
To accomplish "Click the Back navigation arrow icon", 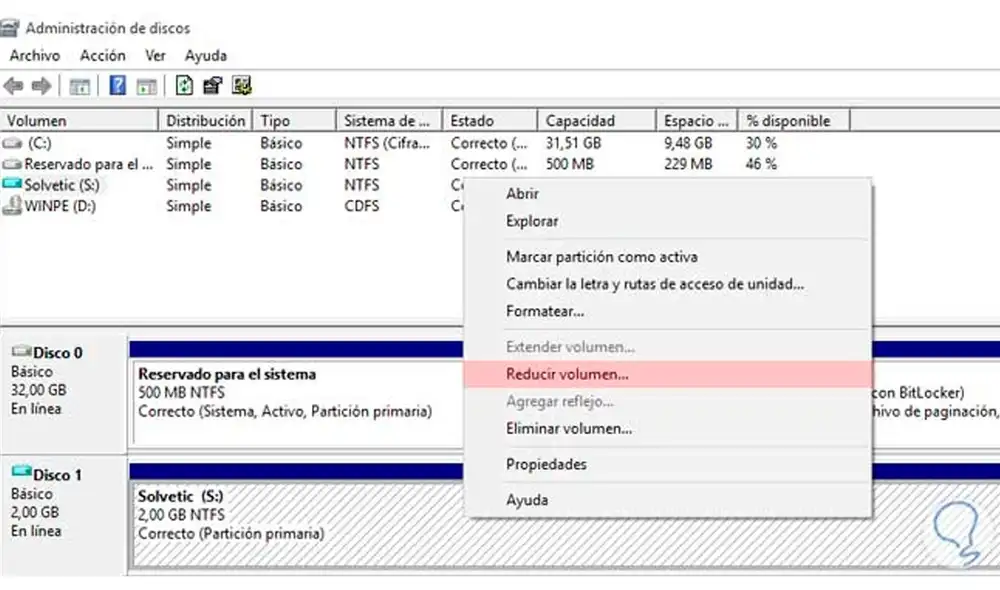I will click(x=12, y=85).
